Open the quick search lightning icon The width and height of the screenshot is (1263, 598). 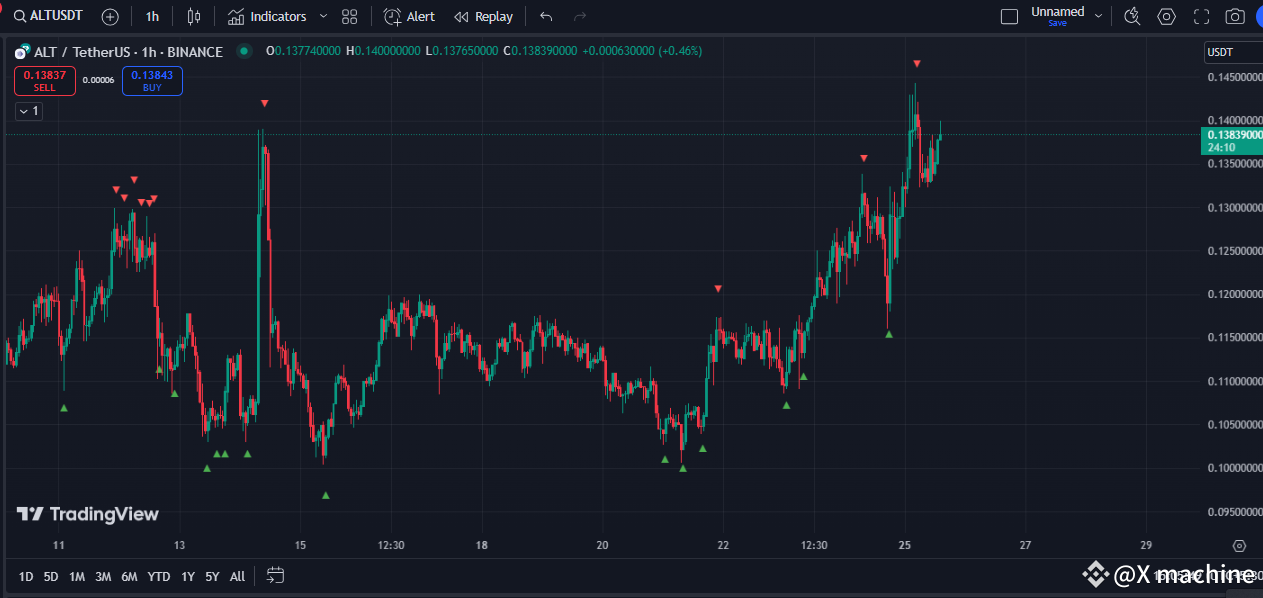(x=1132, y=16)
